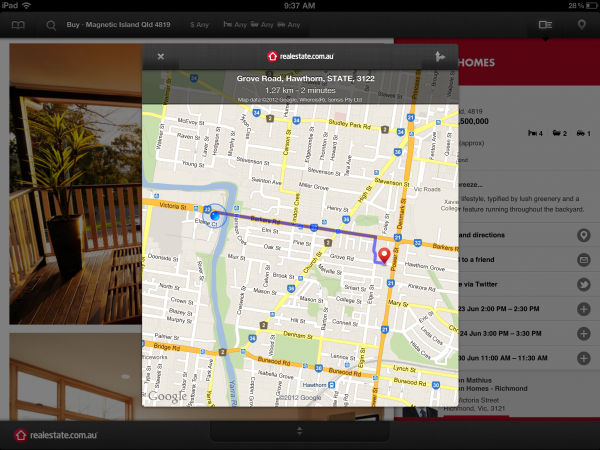The image size is (600, 450).
Task: Open the interior window photo below balcony
Action: [x=76, y=377]
